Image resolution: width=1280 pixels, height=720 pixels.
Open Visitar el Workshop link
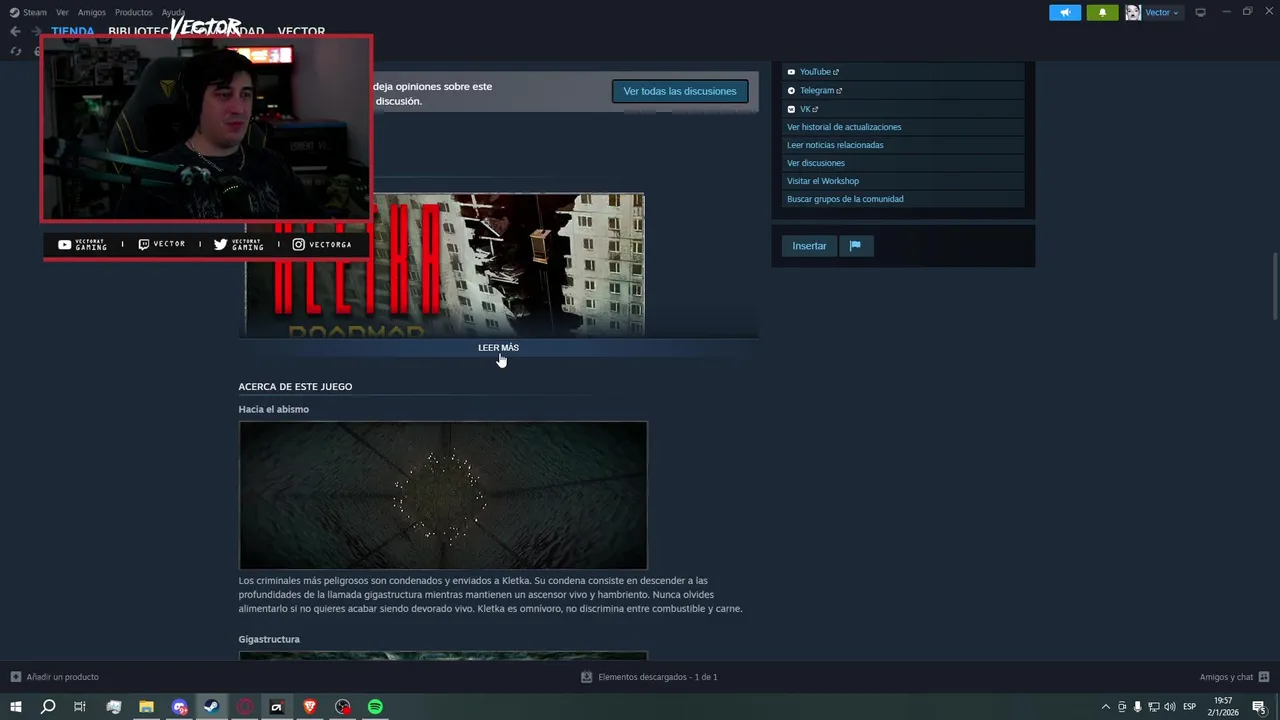tap(823, 181)
